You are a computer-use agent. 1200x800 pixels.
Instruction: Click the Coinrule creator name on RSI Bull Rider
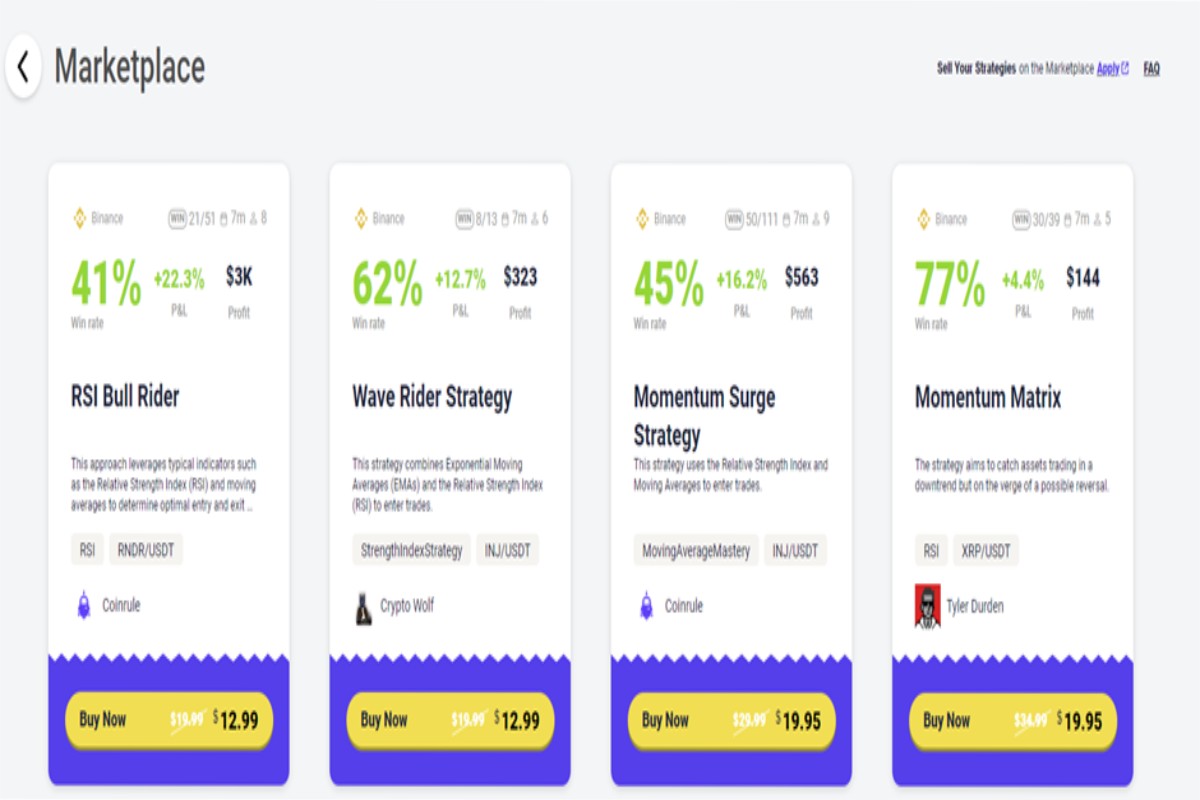120,605
